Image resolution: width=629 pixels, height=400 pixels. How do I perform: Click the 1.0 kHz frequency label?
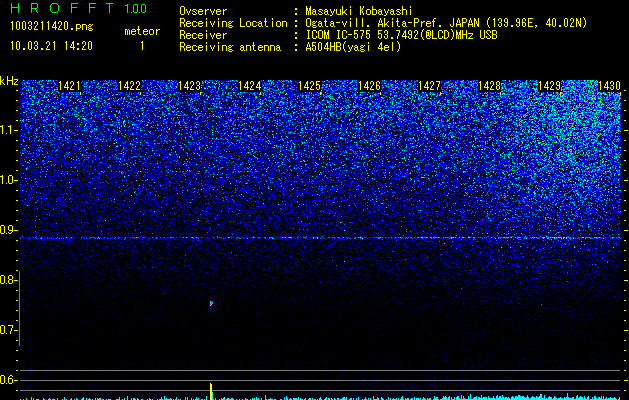[x=8, y=180]
